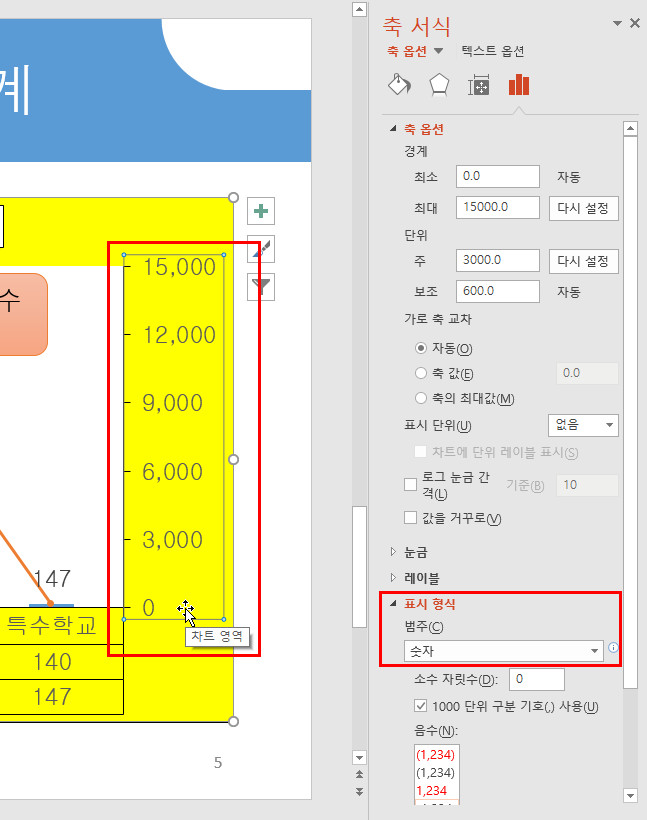Click the info icon beside 범주 dropdown
Viewport: 647px width, 820px height.
tap(613, 648)
